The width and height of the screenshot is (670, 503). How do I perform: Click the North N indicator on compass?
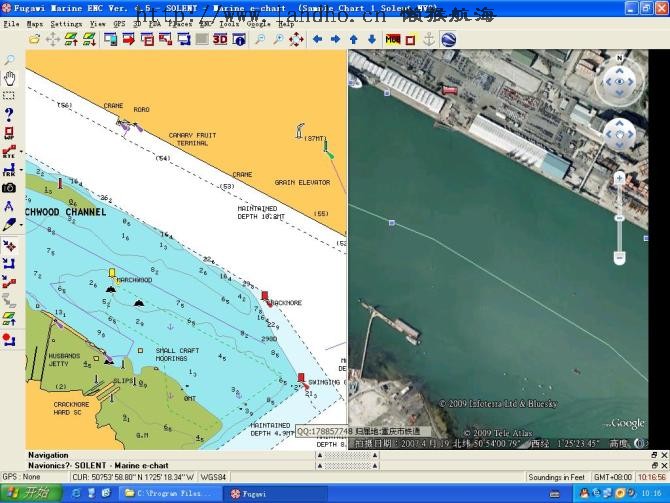(x=620, y=58)
